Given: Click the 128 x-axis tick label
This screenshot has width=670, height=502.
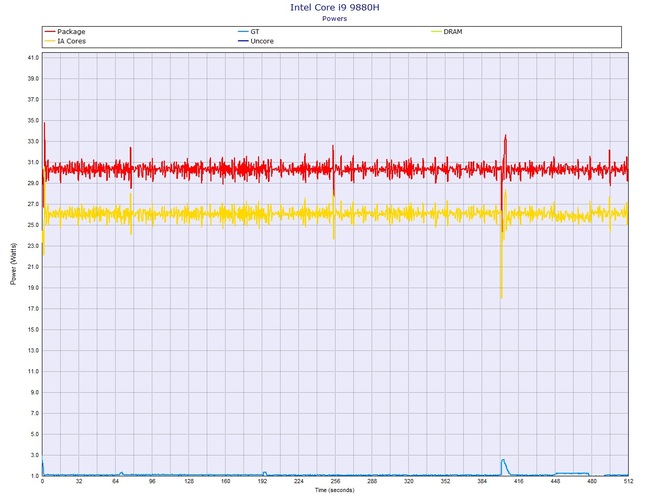Looking at the screenshot, I should [x=189, y=481].
